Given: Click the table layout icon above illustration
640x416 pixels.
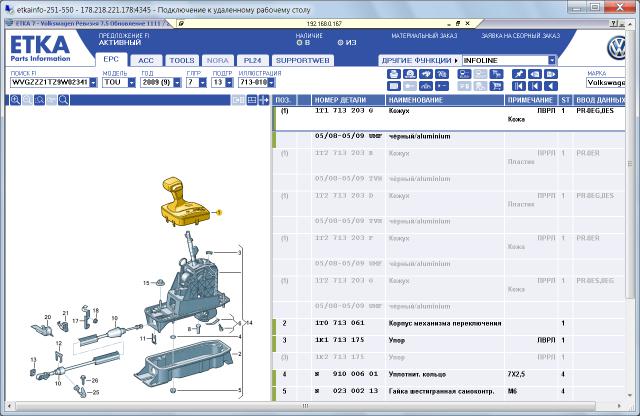Looking at the screenshot, I should click(252, 100).
